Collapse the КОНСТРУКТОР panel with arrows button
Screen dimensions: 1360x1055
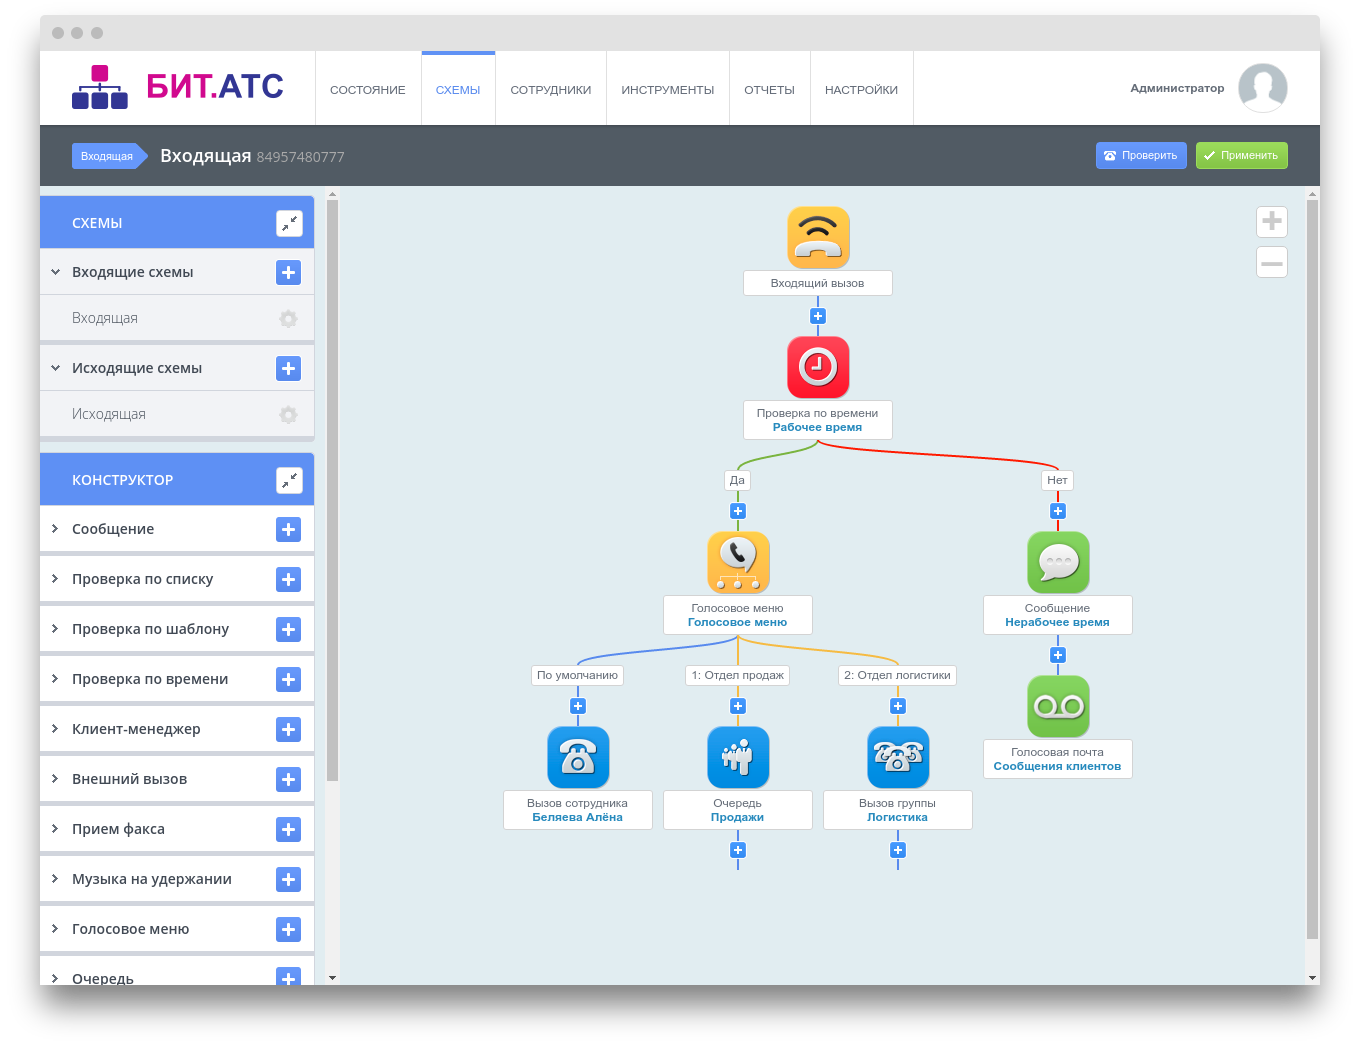coord(289,480)
